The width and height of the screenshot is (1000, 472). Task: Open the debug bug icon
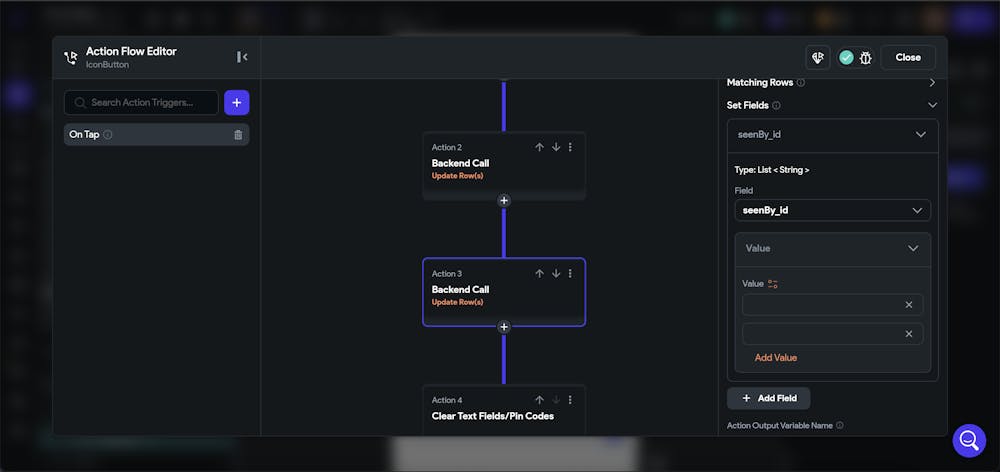(x=865, y=57)
